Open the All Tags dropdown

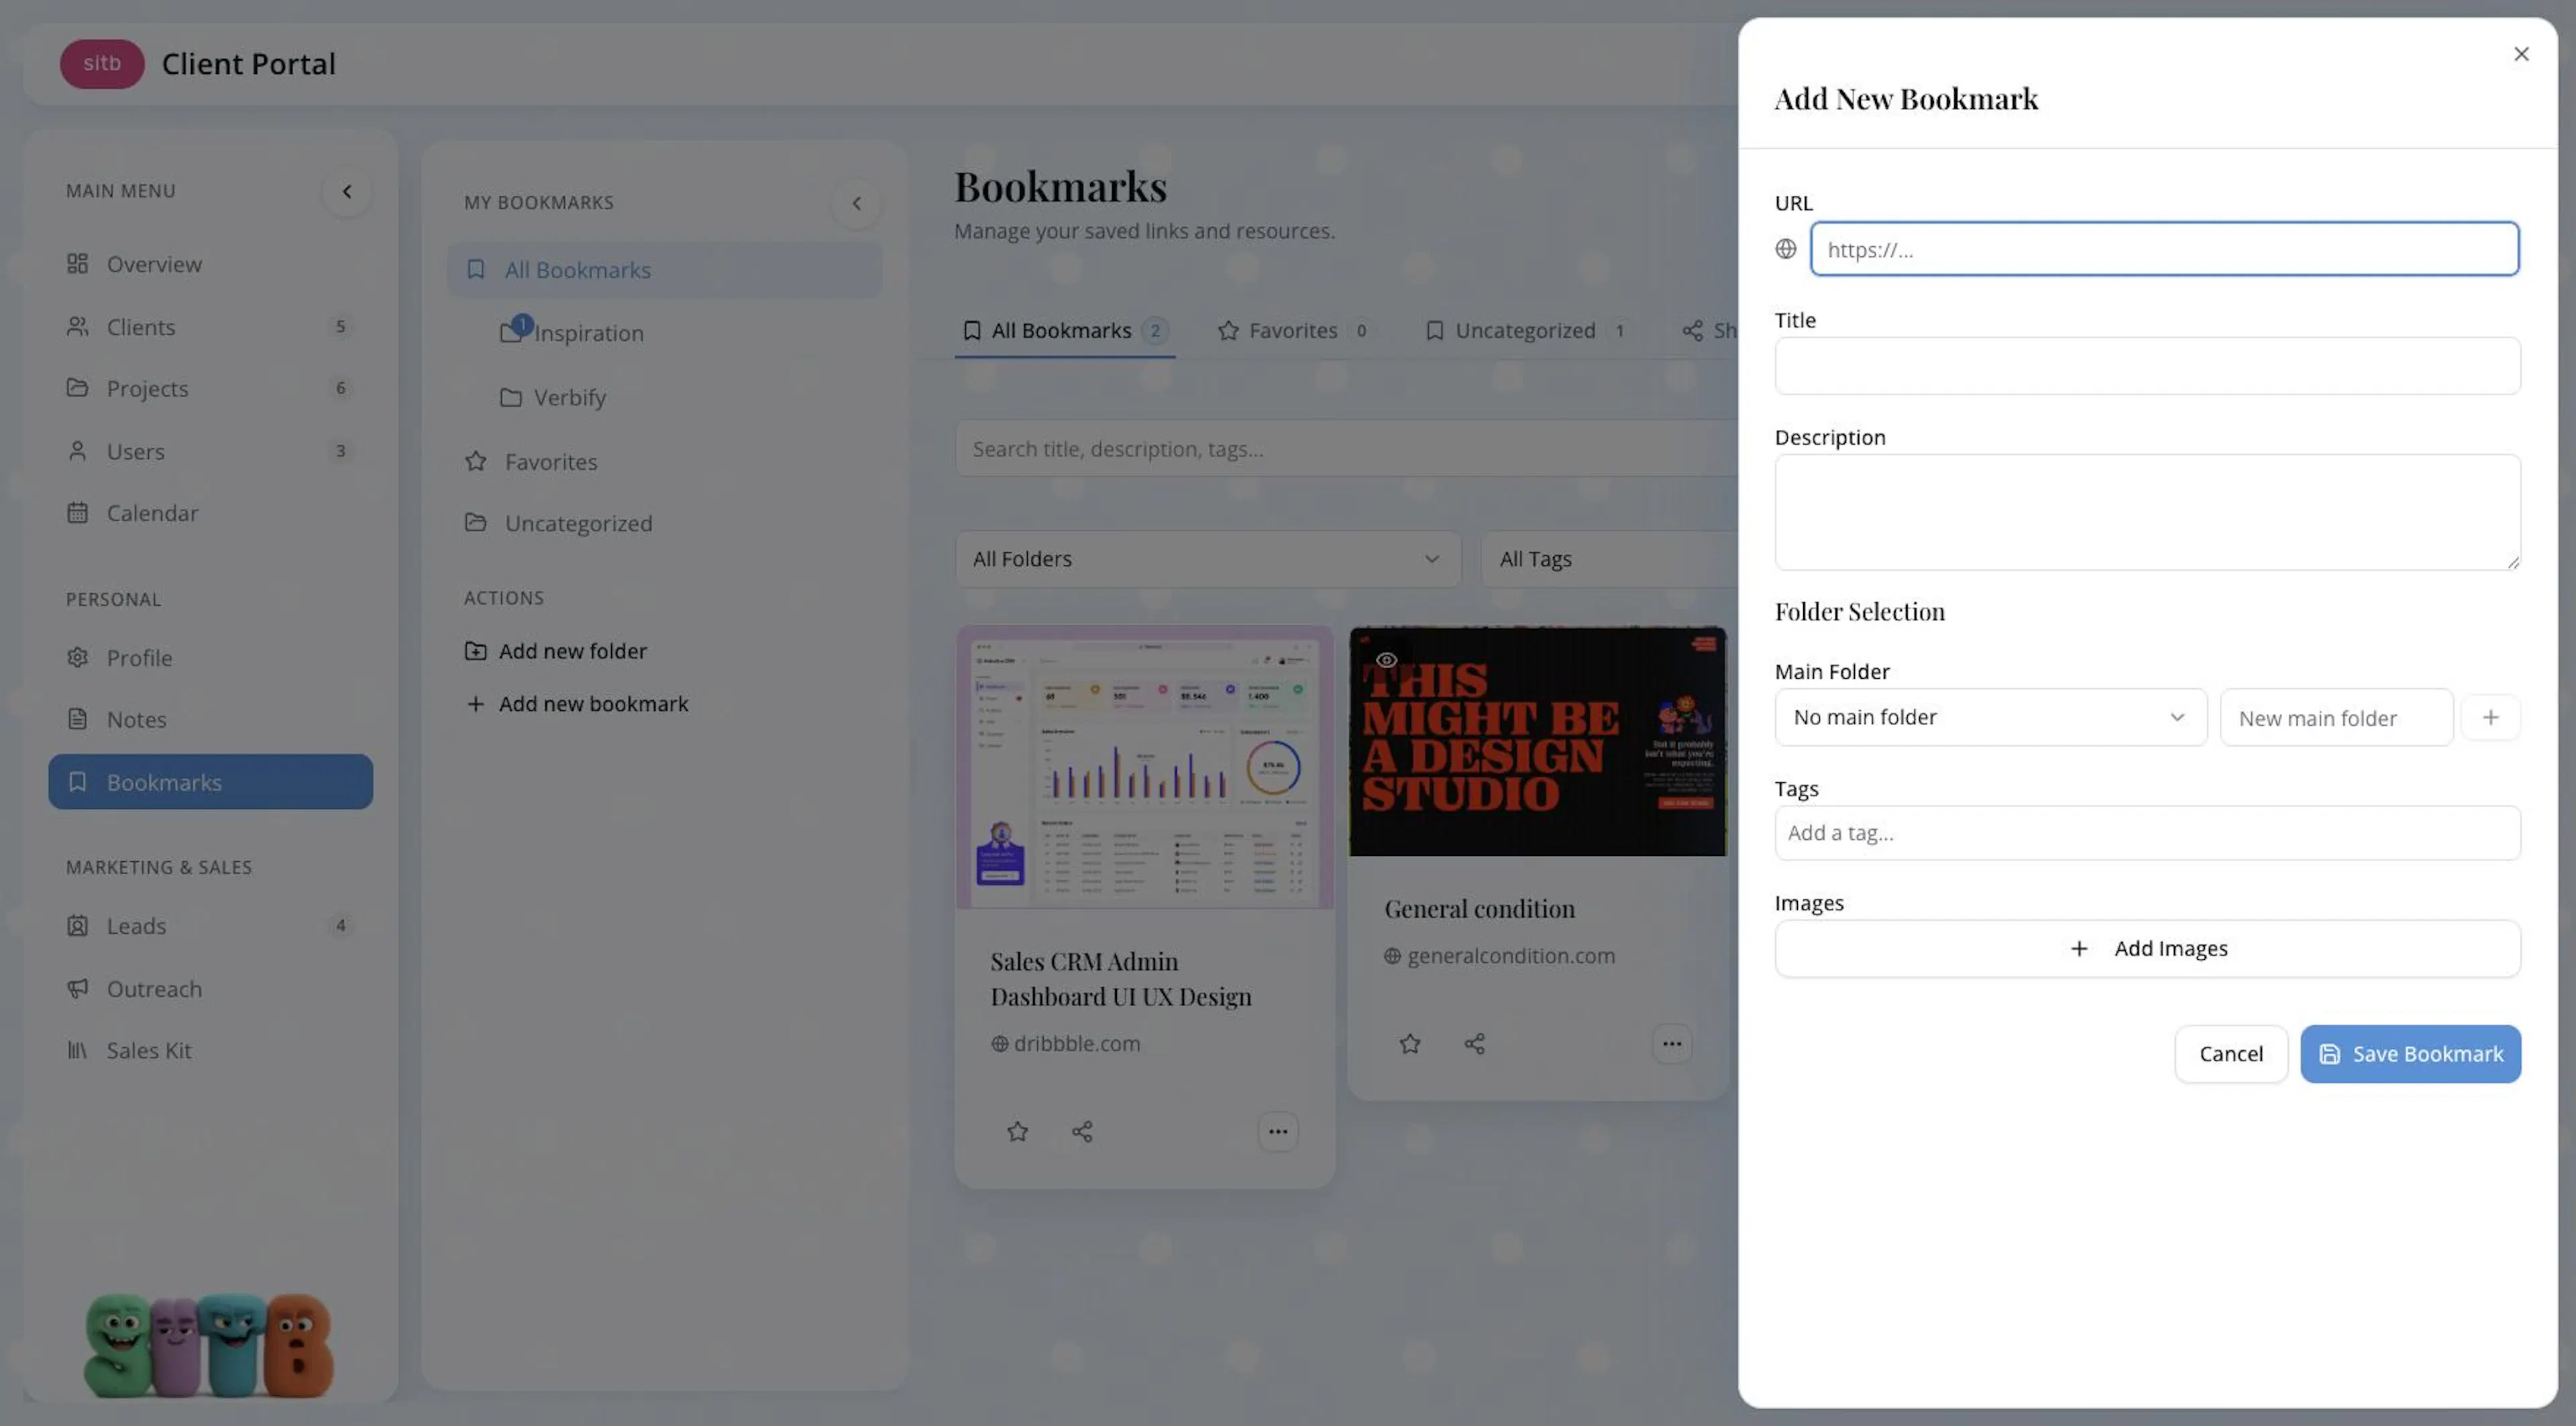(x=1609, y=559)
